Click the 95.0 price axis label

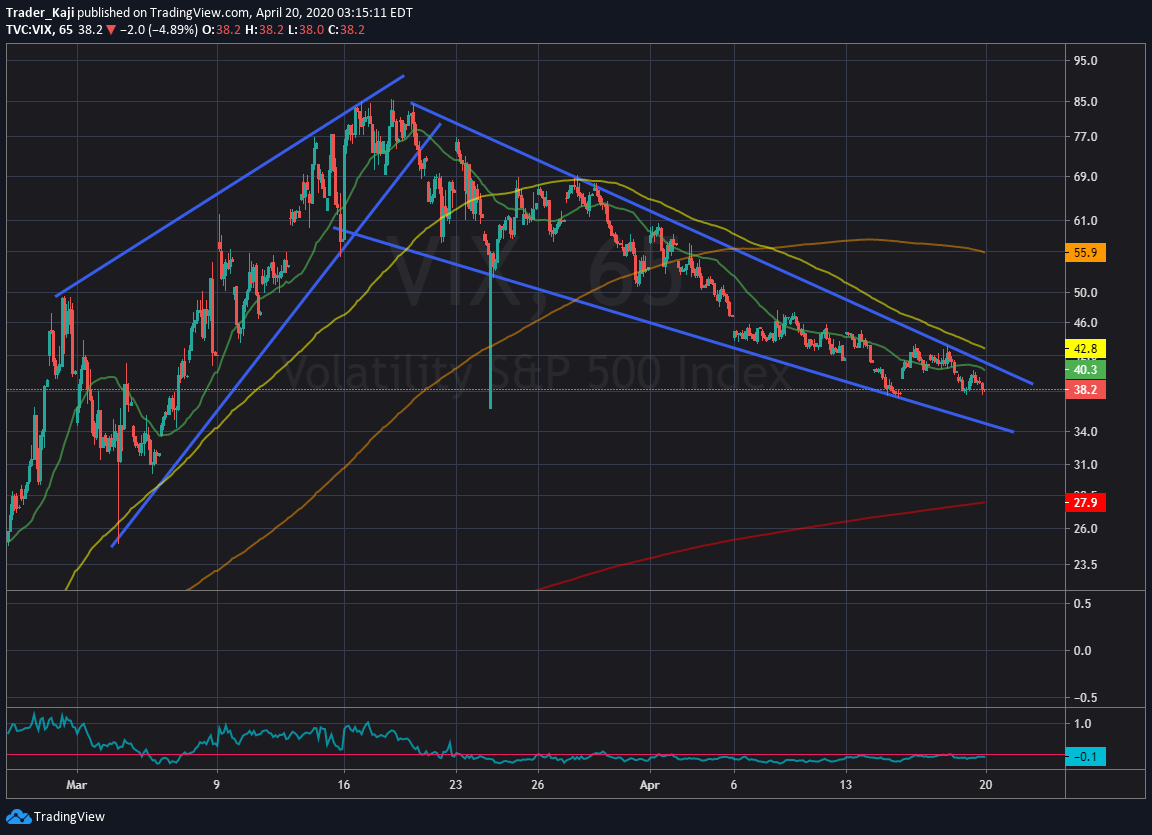(x=1085, y=61)
